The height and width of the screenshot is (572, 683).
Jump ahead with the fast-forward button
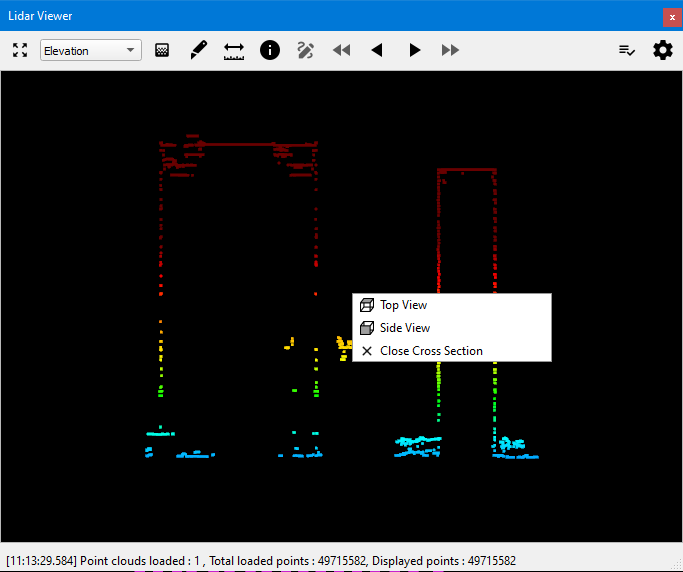(451, 50)
